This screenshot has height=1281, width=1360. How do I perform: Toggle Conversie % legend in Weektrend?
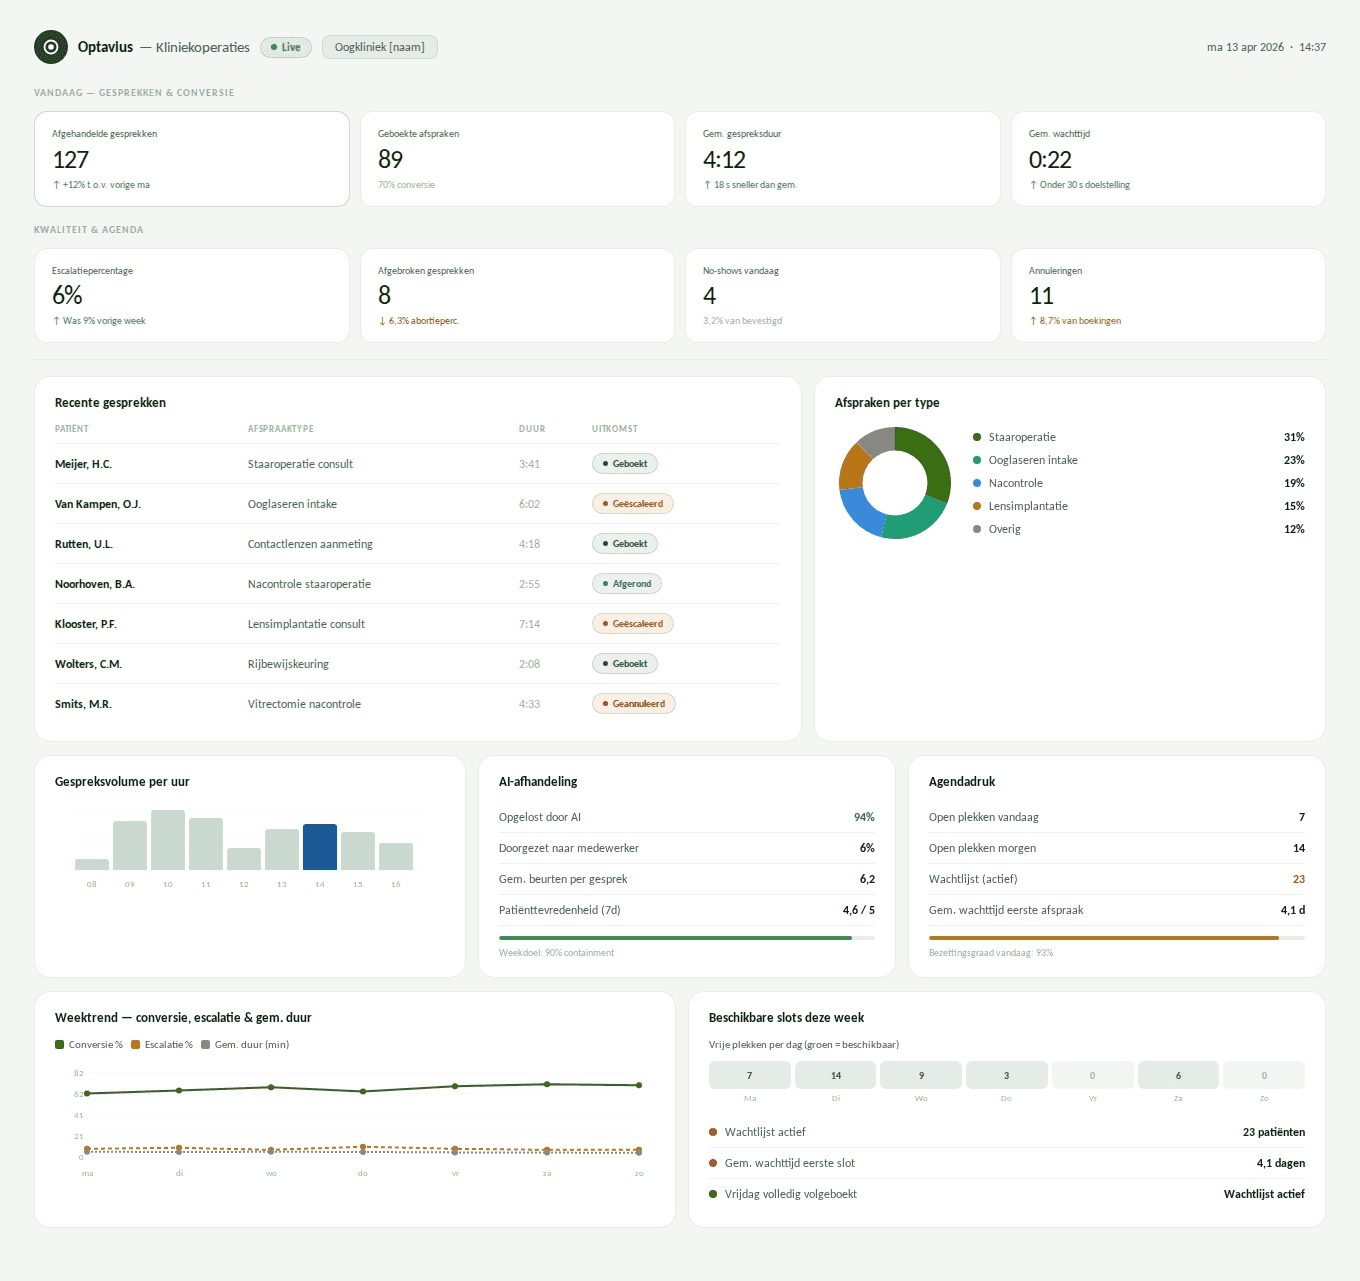pos(89,1045)
